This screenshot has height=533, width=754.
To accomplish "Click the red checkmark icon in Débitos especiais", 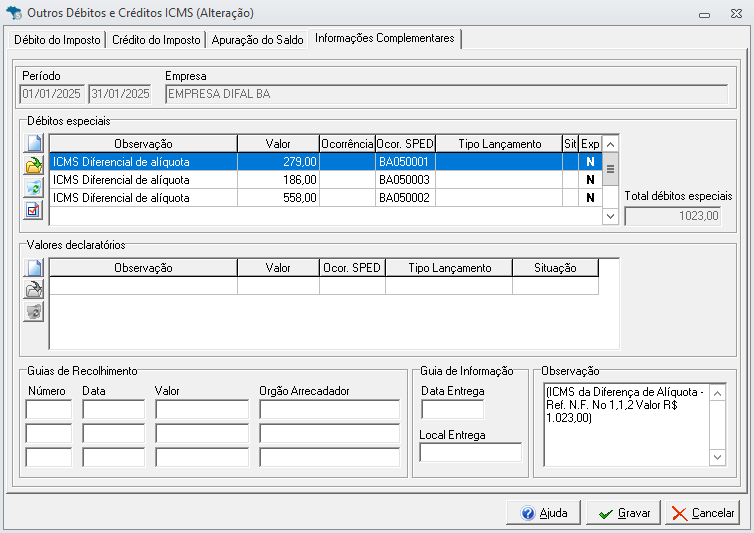I will (x=34, y=210).
